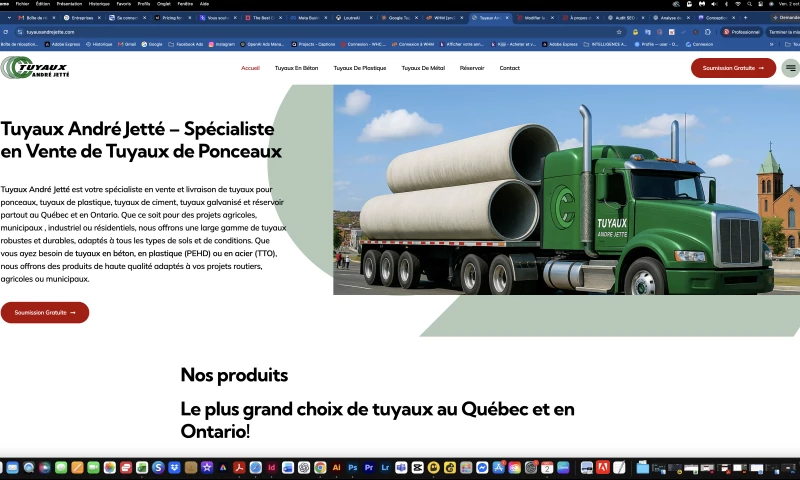The width and height of the screenshot is (800, 480).
Task: Open the Gmail bookmark
Action: tap(127, 44)
